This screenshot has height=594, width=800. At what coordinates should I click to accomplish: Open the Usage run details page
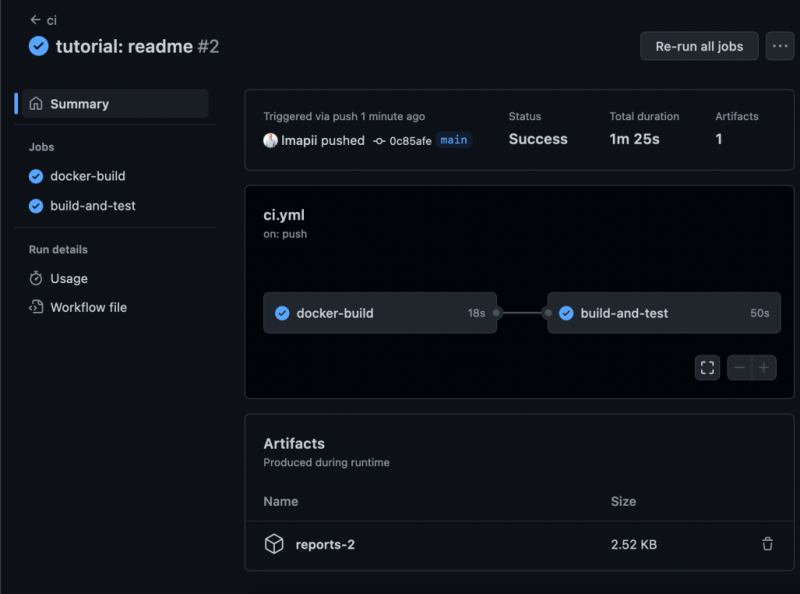[69, 279]
